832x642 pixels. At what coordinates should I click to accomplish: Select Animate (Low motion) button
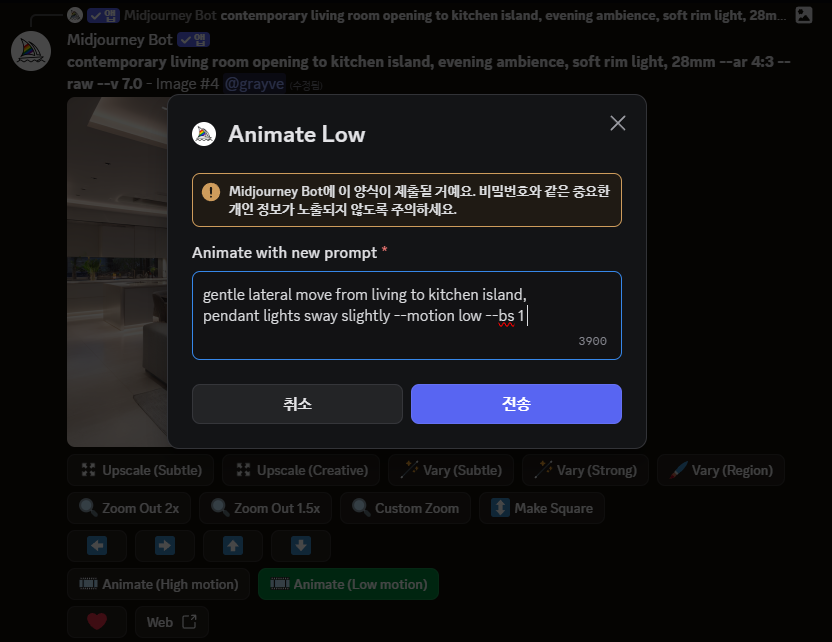point(349,584)
